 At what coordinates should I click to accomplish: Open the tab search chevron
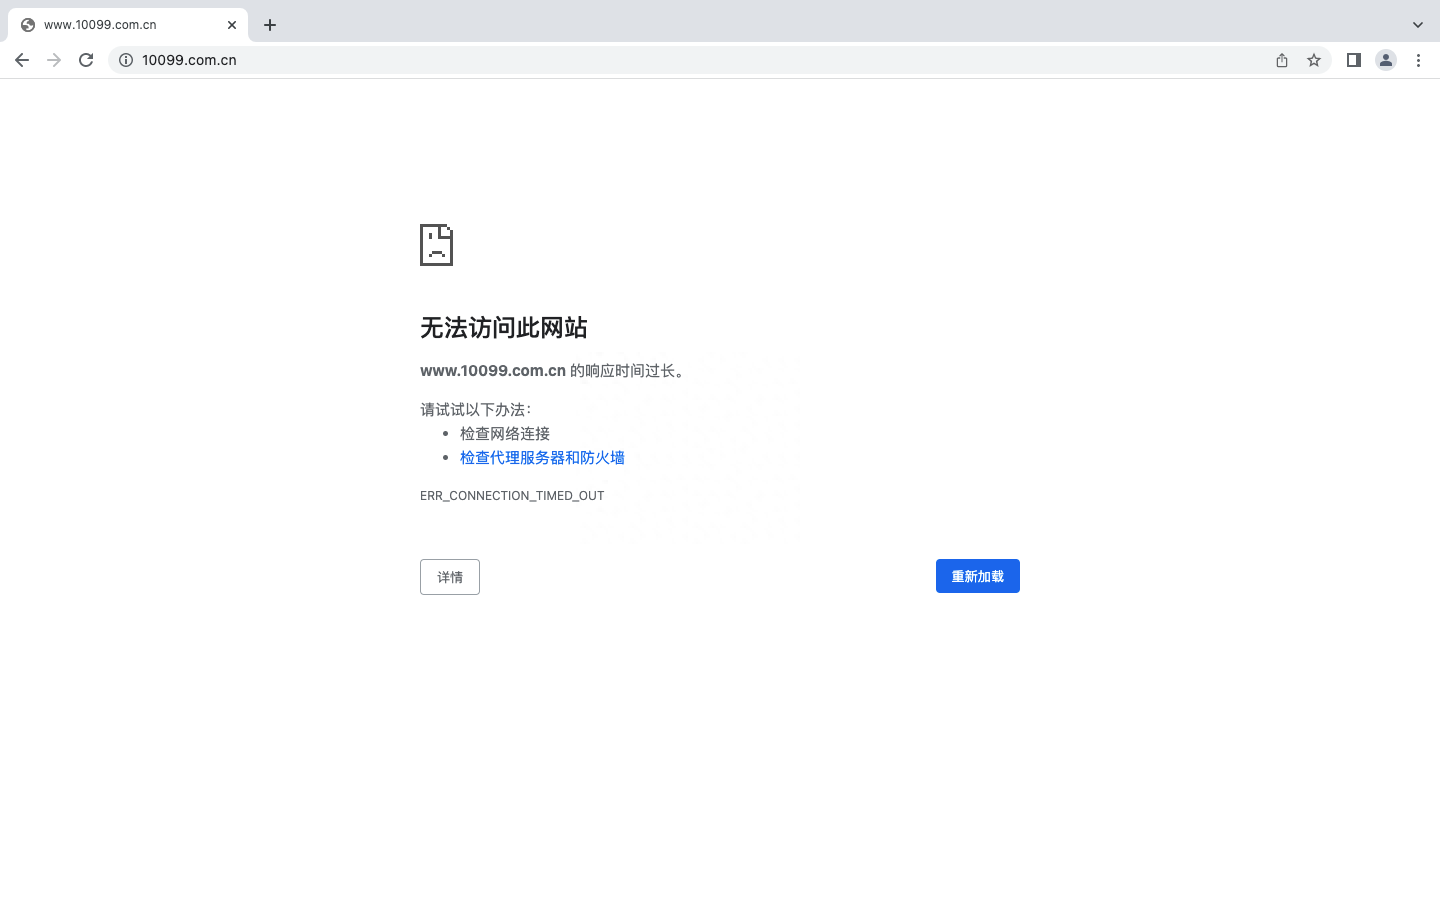click(x=1417, y=24)
